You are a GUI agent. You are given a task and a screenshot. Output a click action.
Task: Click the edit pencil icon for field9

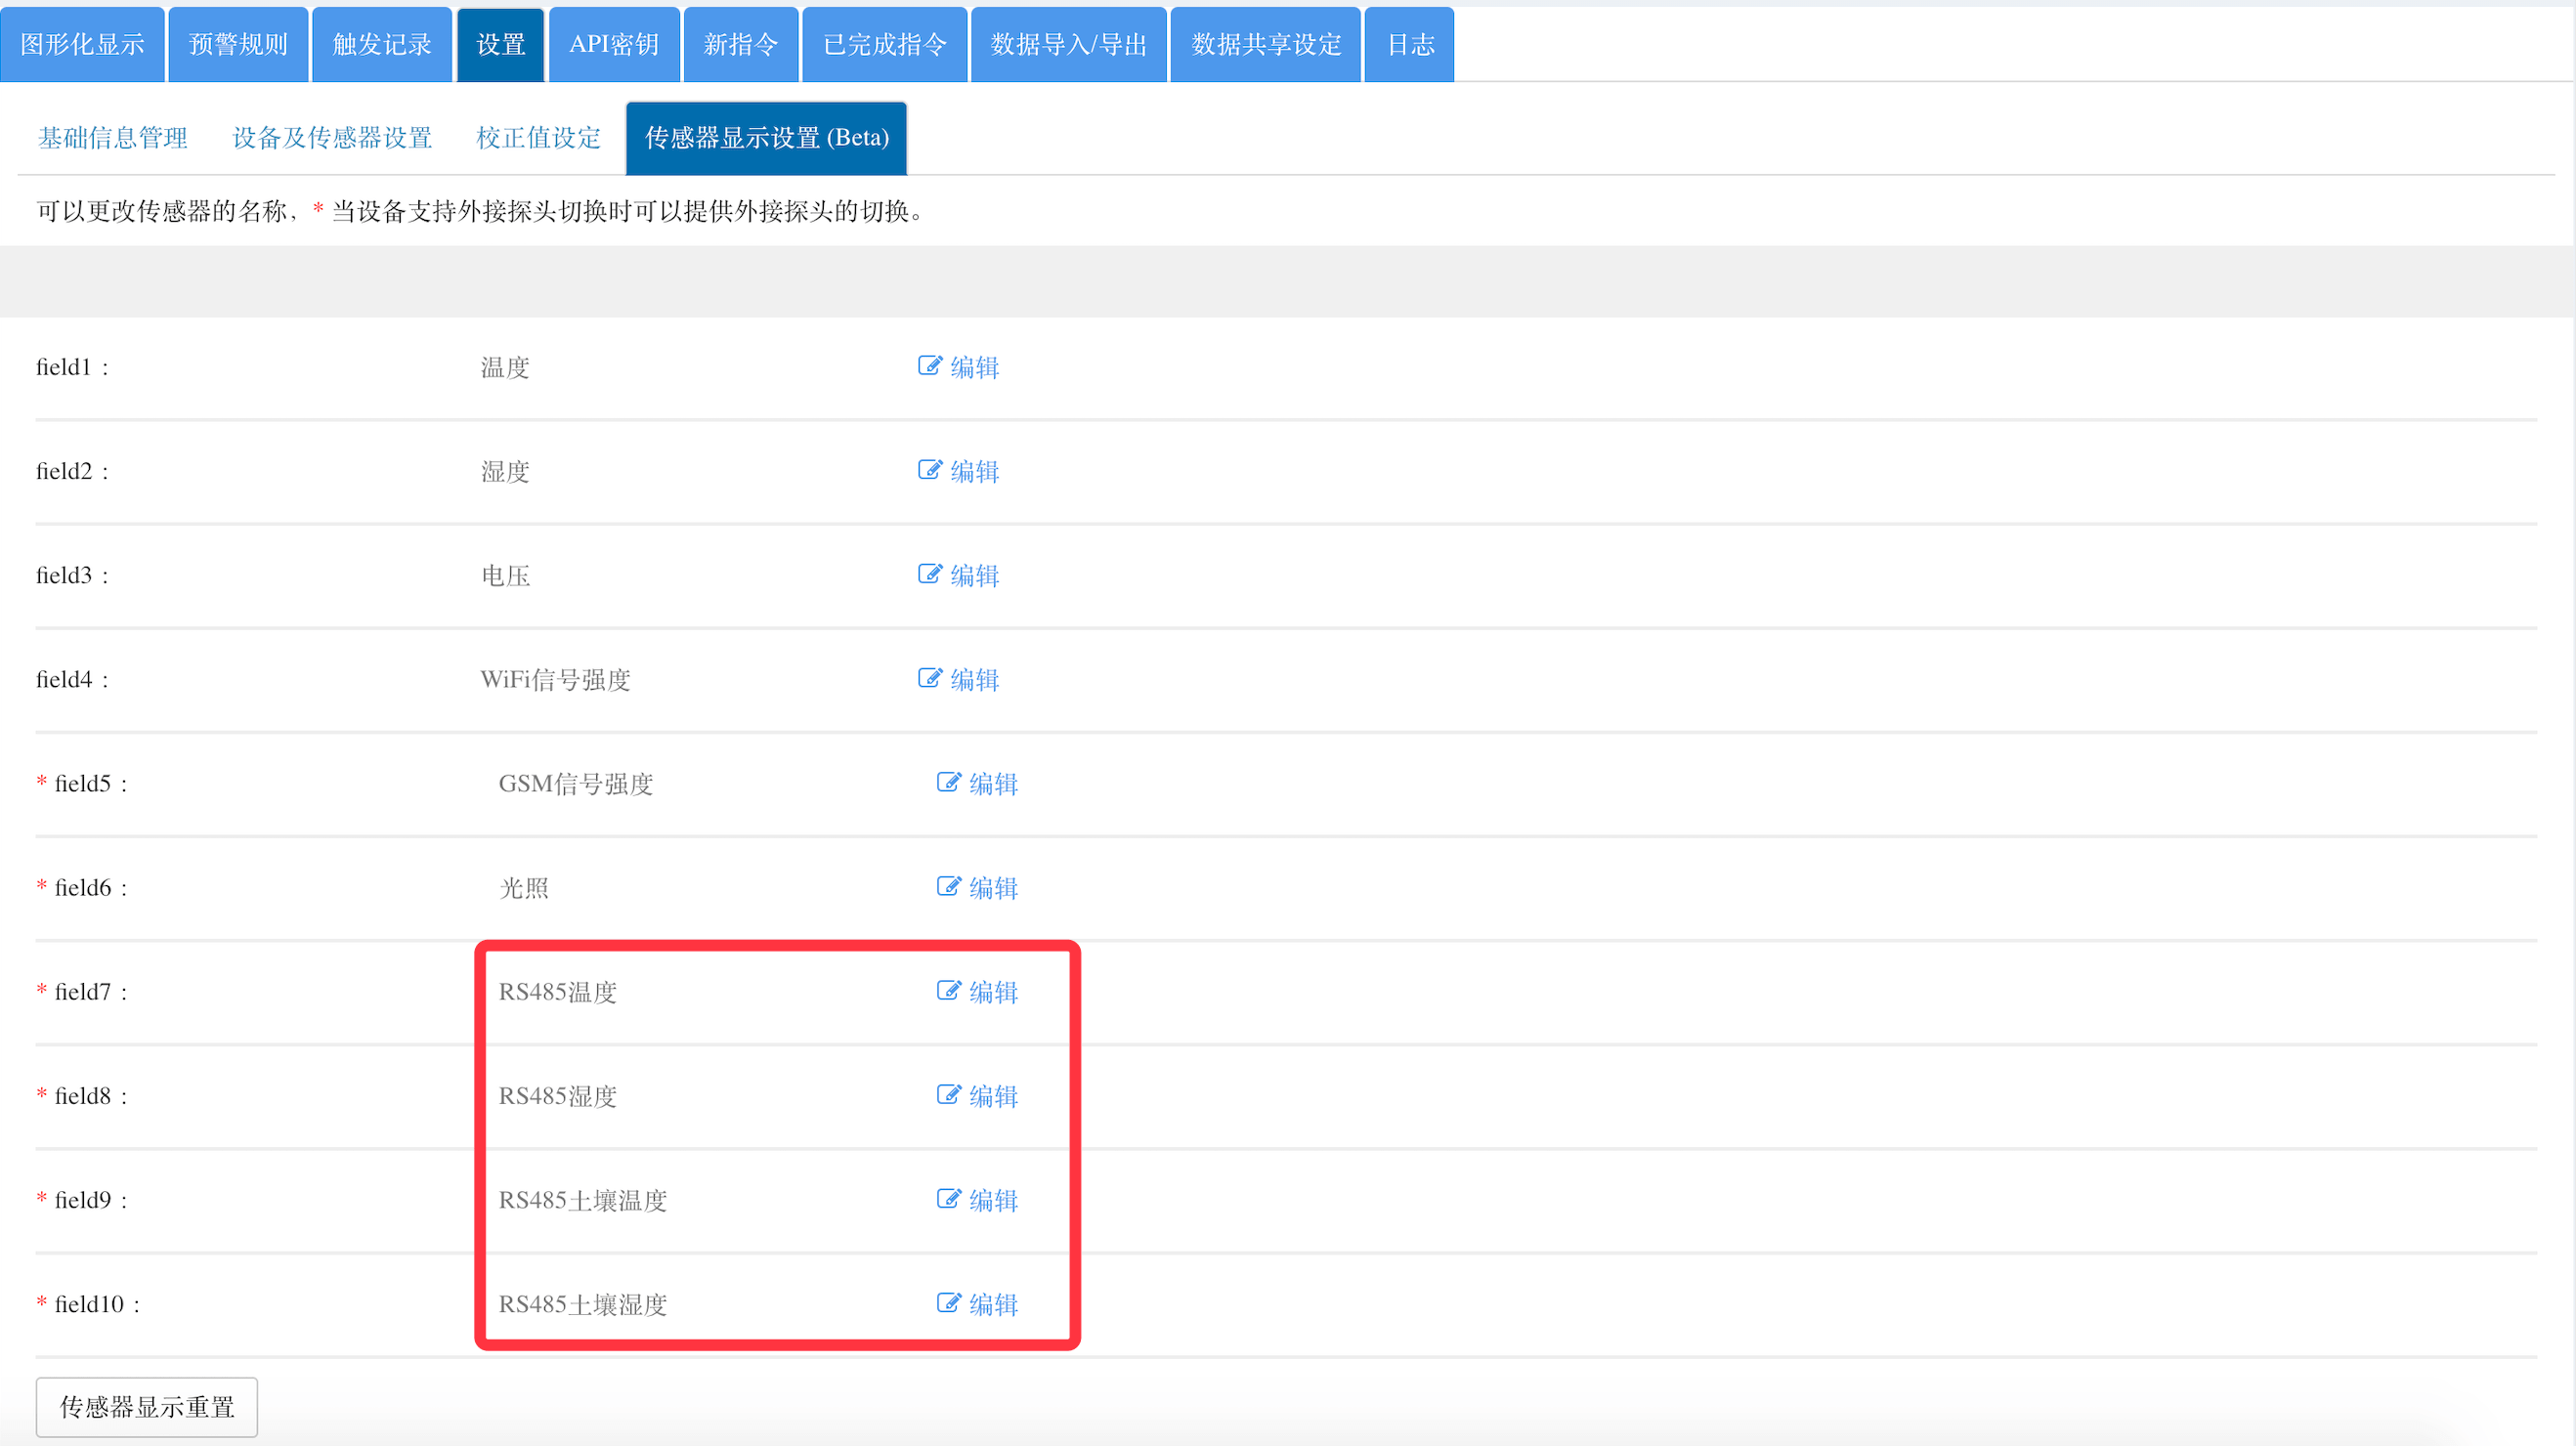click(949, 1198)
